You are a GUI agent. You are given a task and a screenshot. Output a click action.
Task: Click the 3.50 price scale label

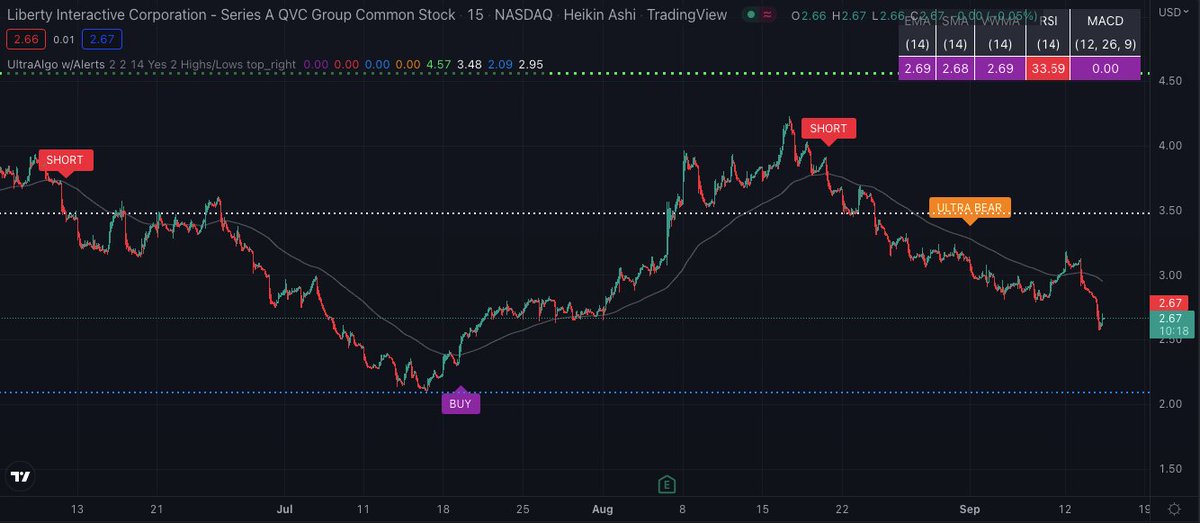[1170, 211]
